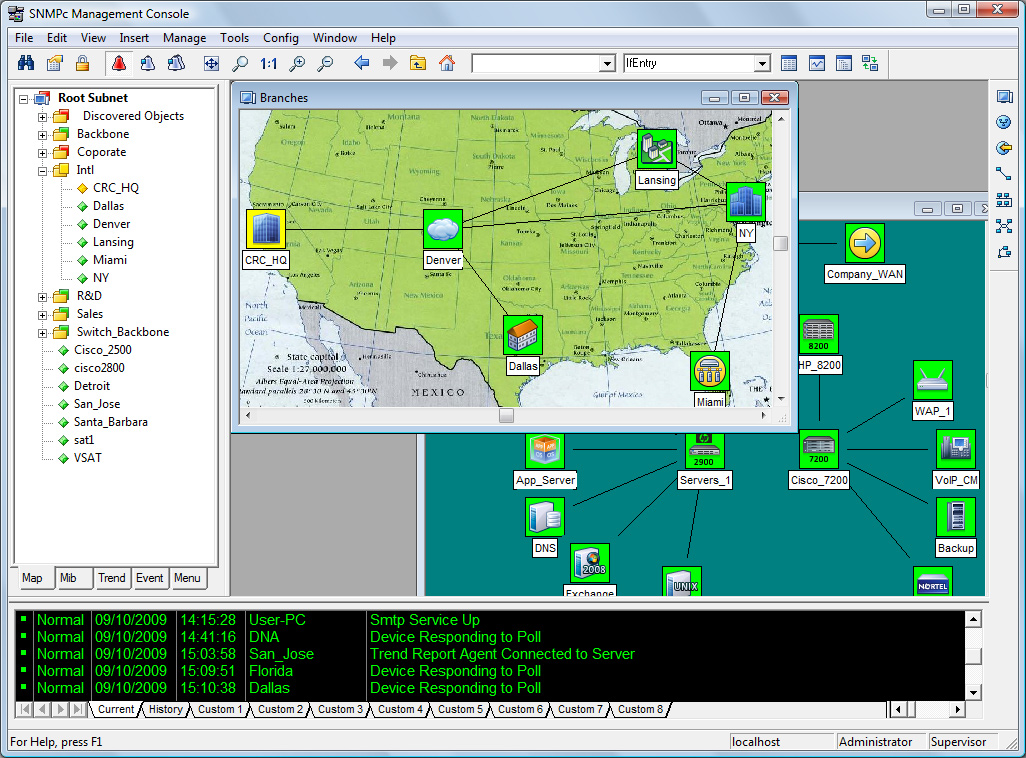Select the HP_8200 switch icon

coord(819,334)
